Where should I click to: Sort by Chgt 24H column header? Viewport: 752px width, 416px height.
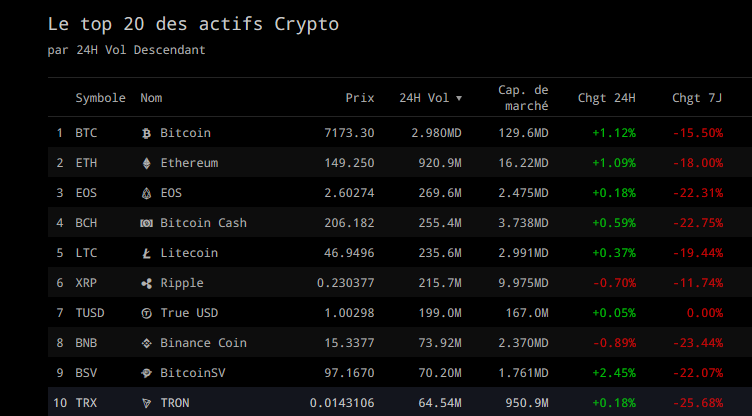point(606,98)
